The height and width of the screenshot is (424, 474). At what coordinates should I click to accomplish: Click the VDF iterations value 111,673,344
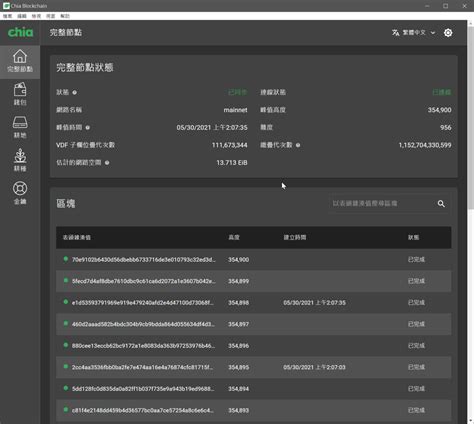pos(230,145)
